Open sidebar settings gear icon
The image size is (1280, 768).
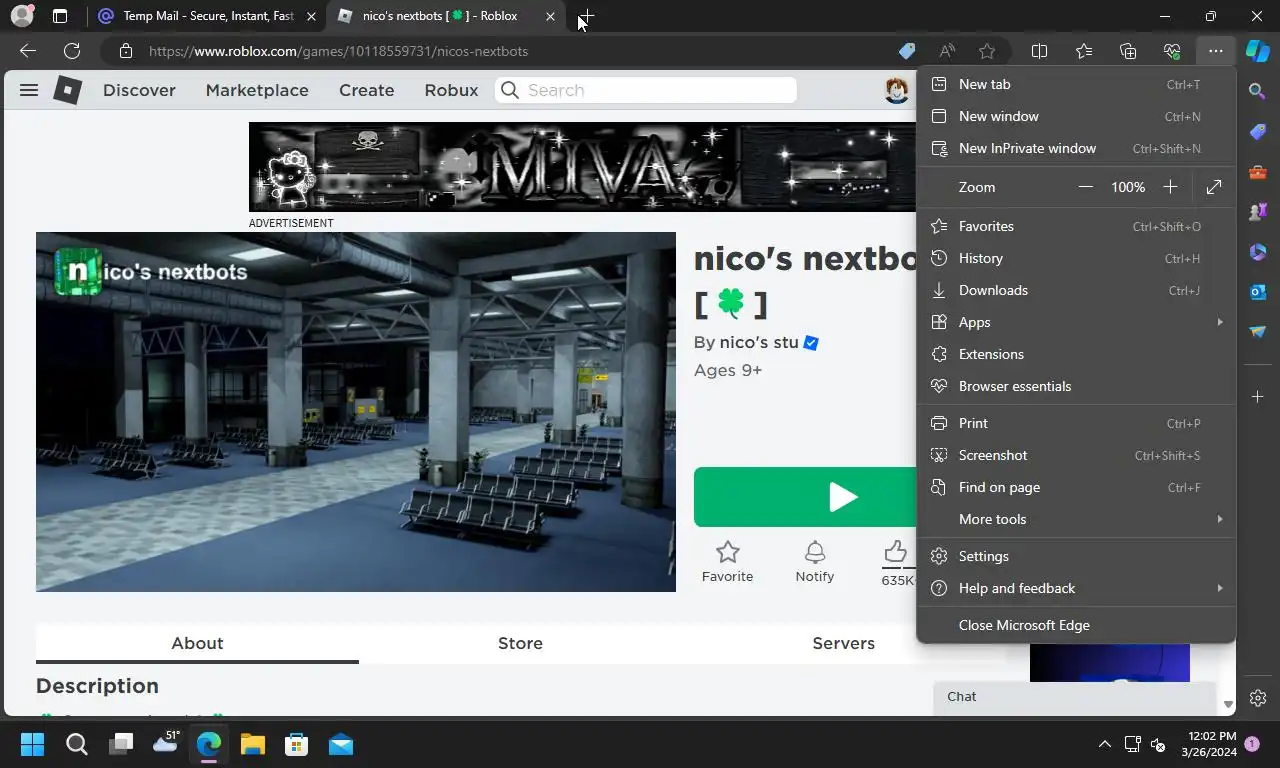(x=1258, y=698)
